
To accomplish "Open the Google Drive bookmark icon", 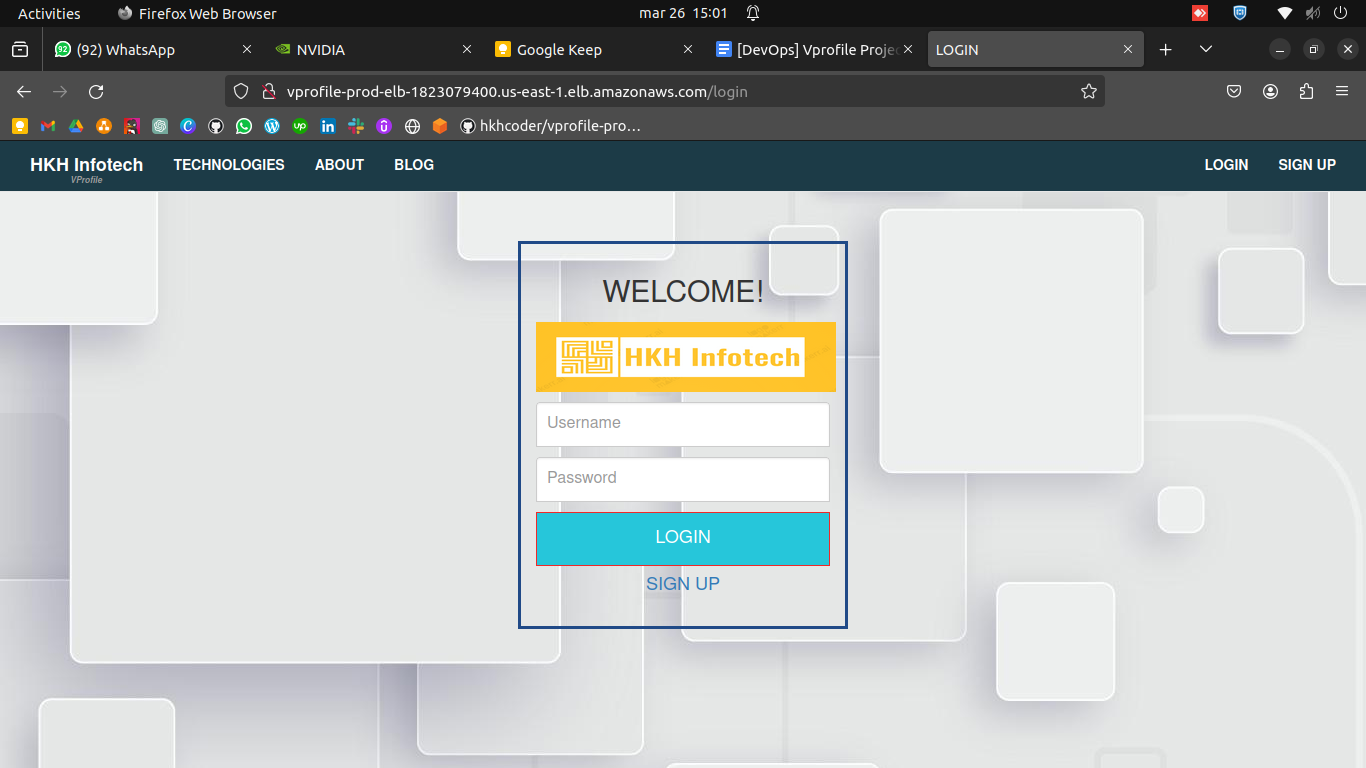I will (75, 126).
